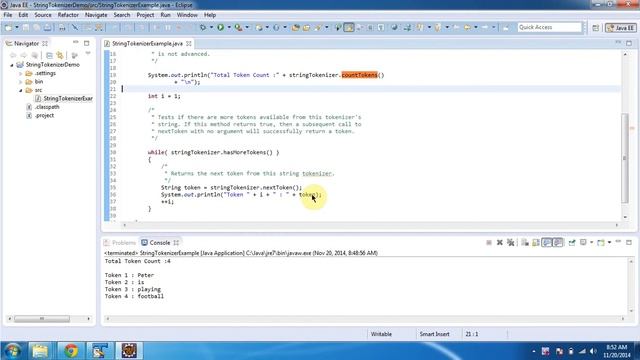Click Console Remove Launch X icon
This screenshot has height=360, width=640.
500,242
